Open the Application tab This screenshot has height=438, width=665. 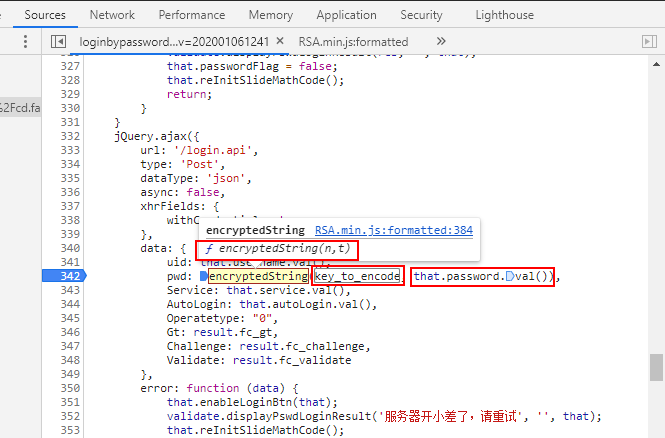point(346,15)
